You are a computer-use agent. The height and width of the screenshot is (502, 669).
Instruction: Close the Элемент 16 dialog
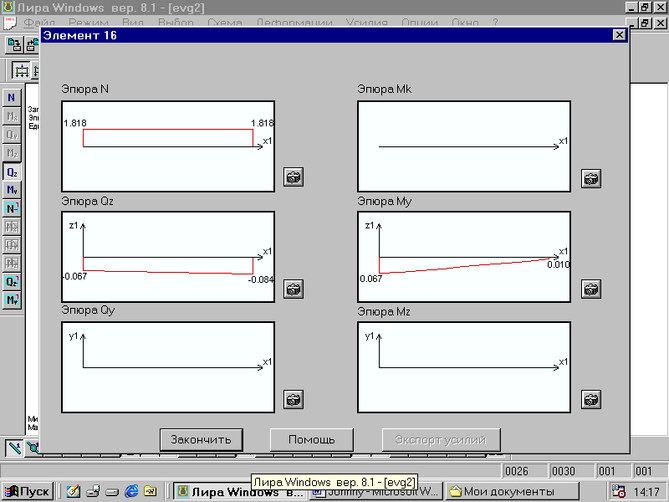point(619,35)
